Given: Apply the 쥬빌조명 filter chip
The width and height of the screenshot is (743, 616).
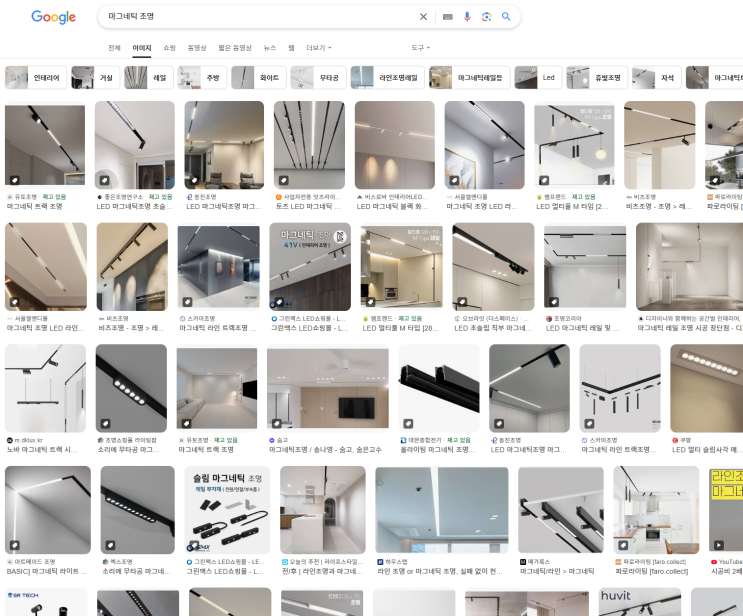Looking at the screenshot, I should pos(597,78).
